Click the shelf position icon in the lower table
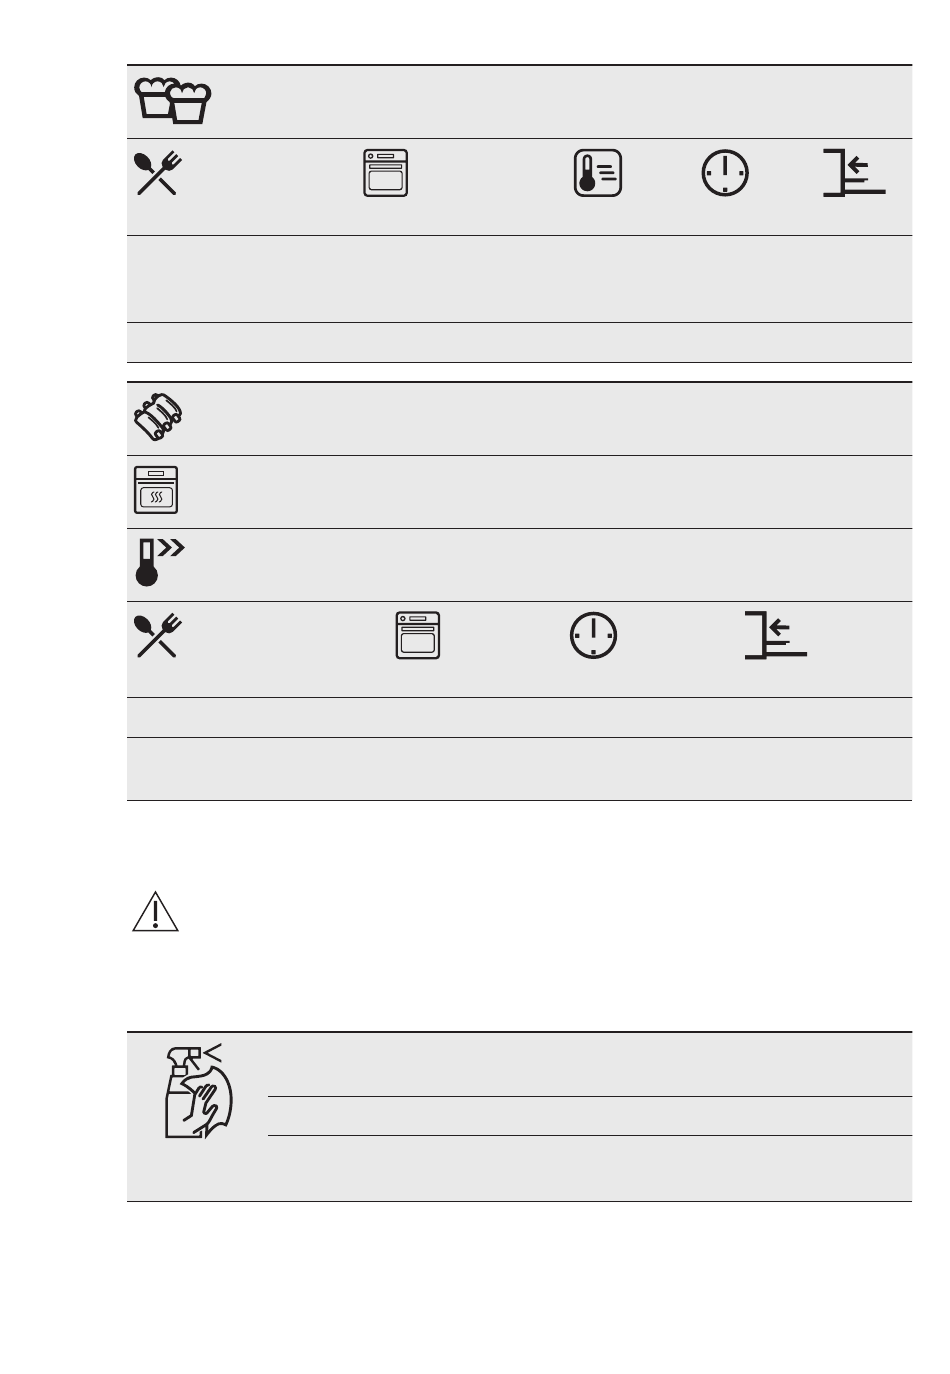Image resolution: width=950 pixels, height=1374 pixels. 776,635
